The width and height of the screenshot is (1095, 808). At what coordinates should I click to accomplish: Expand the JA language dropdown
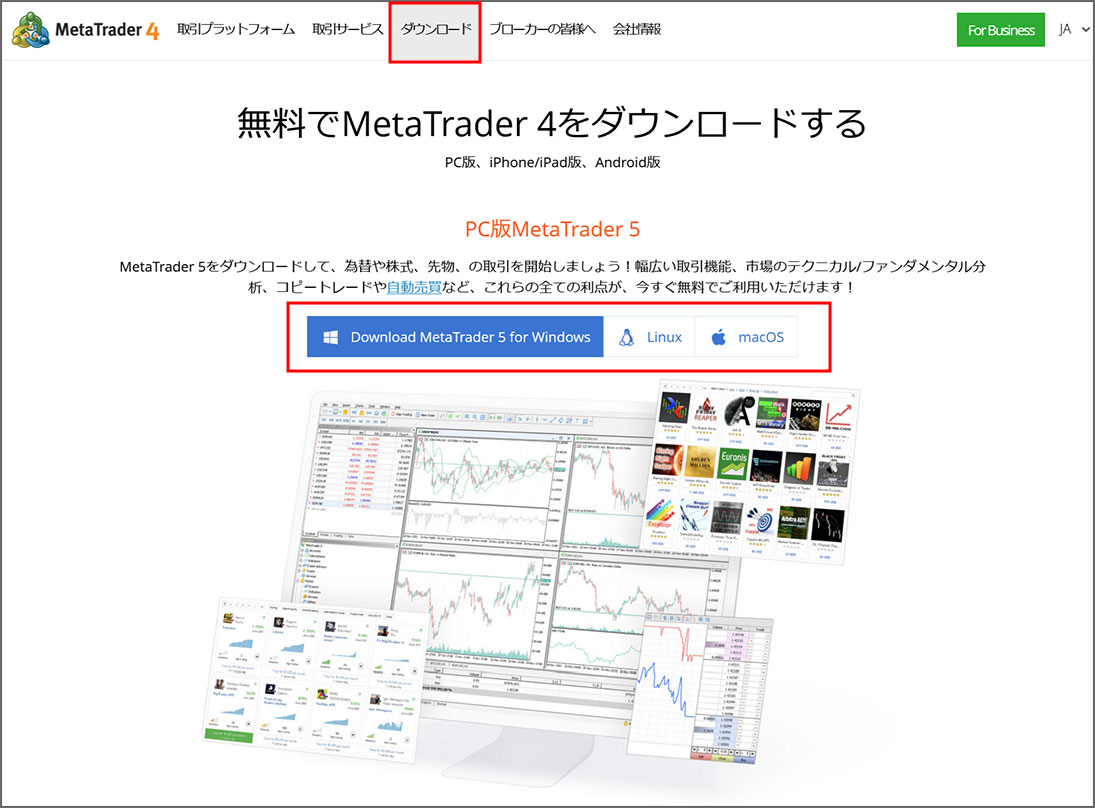(1073, 29)
